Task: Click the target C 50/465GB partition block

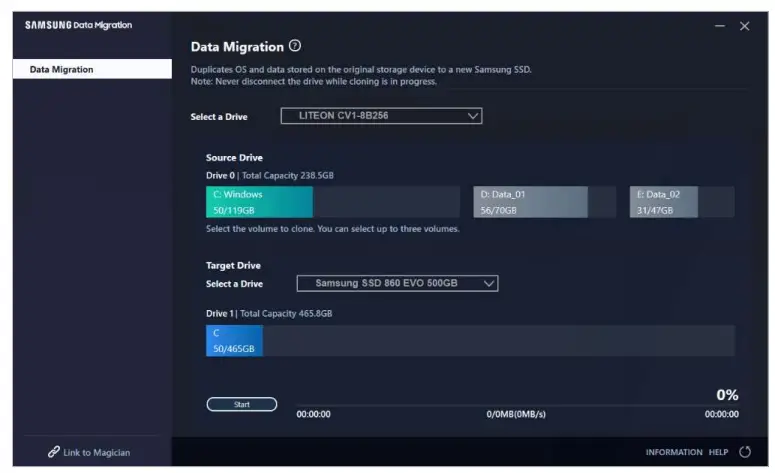Action: tap(234, 341)
